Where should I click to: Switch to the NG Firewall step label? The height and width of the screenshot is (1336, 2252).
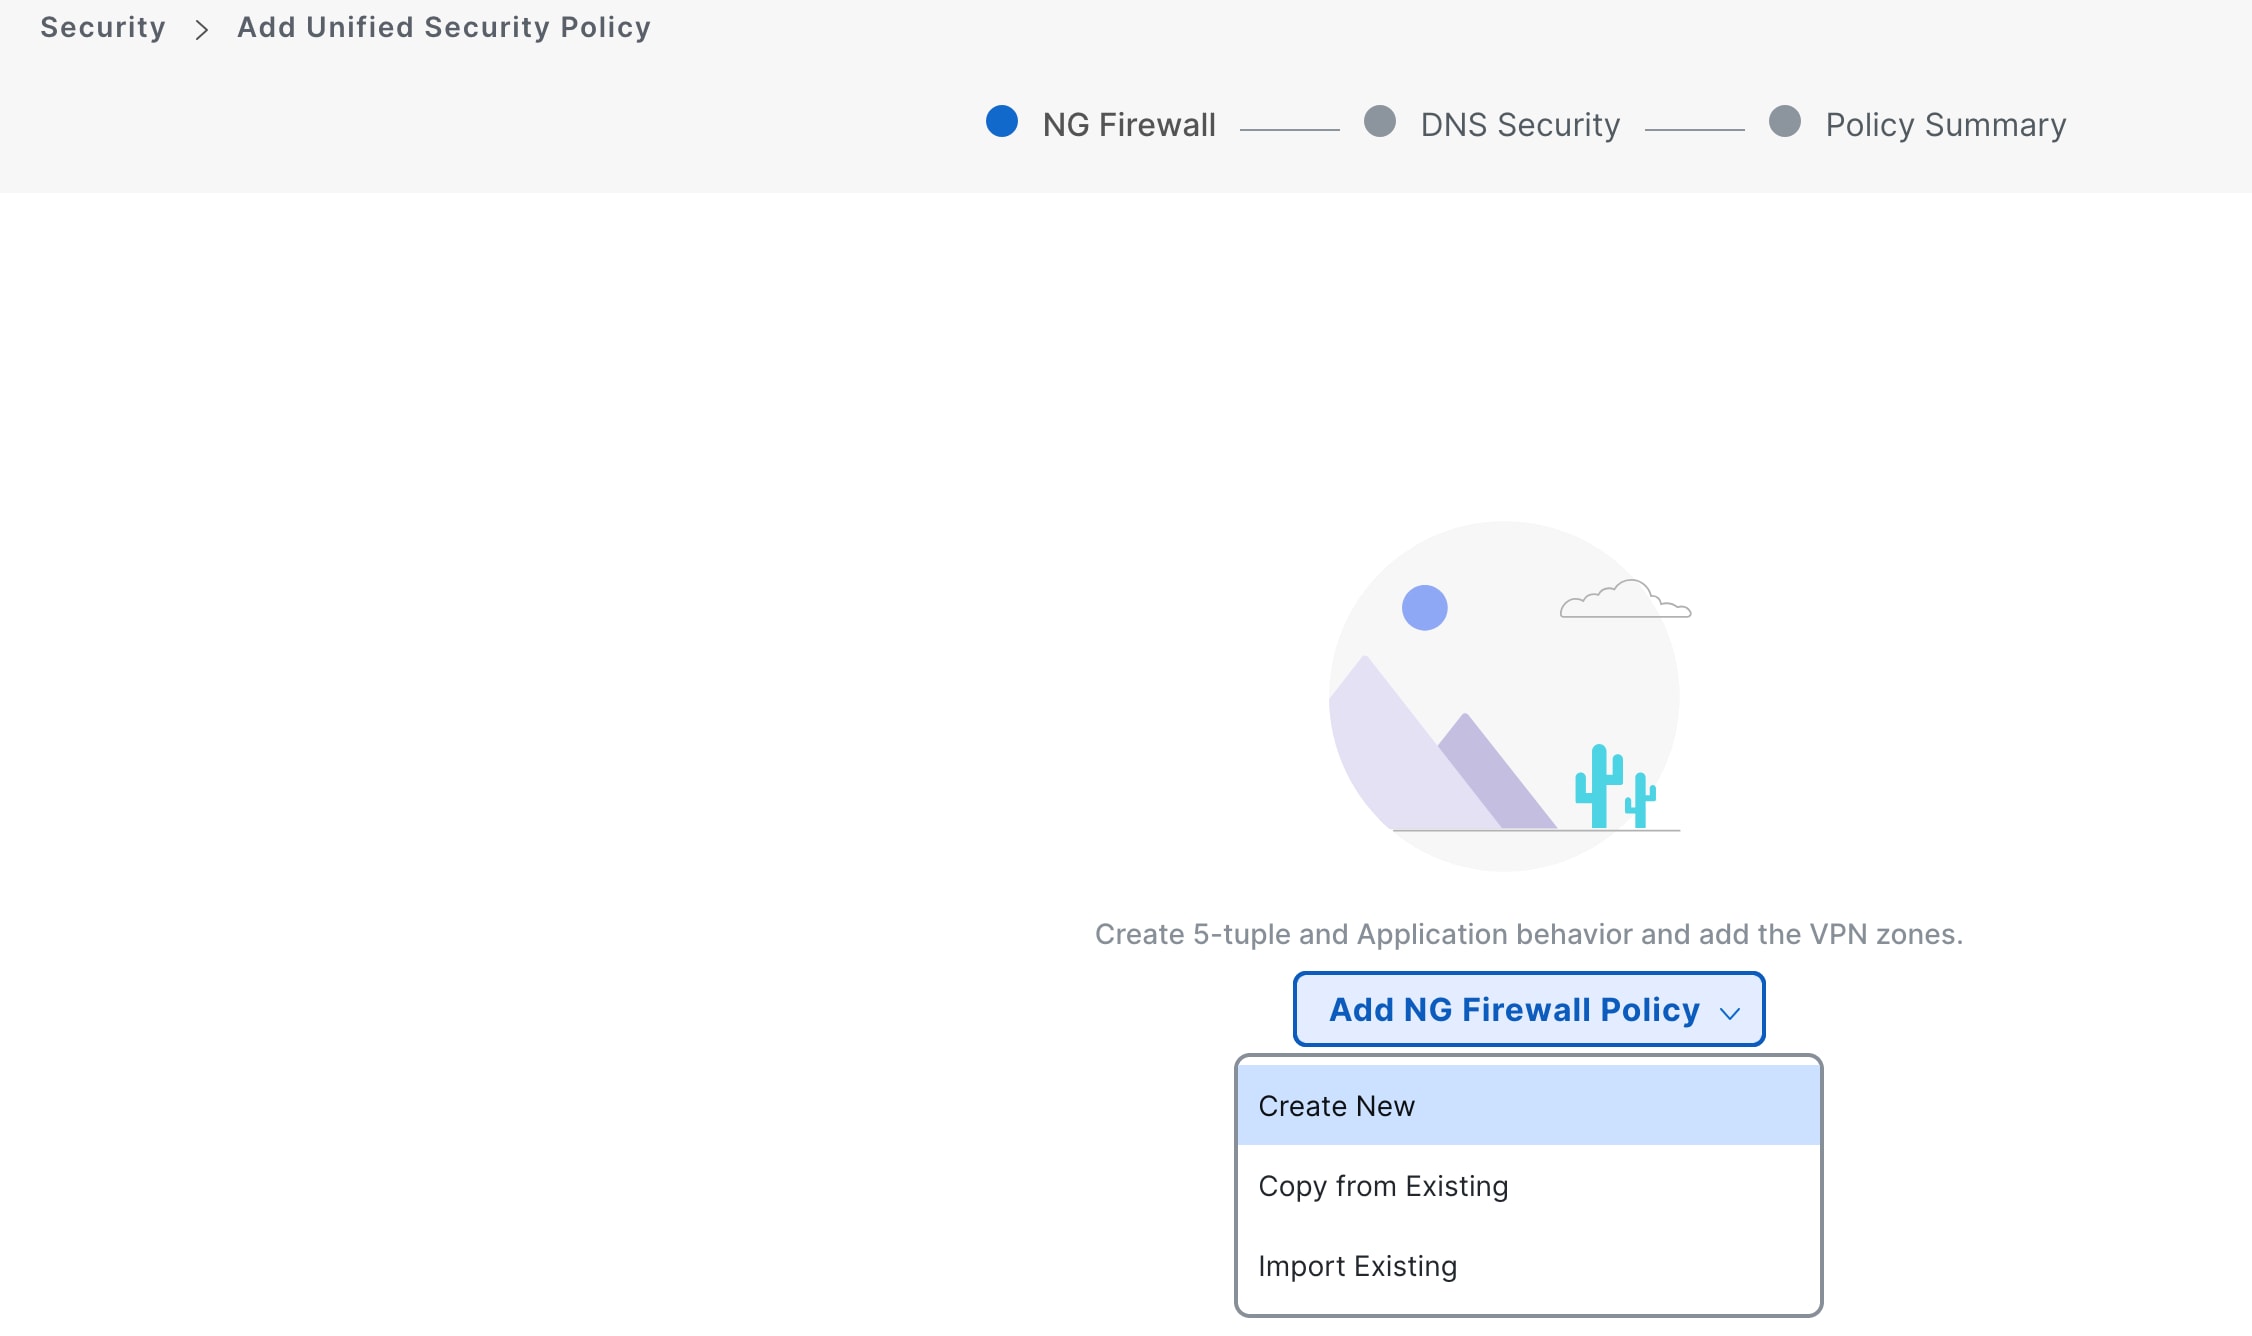tap(1128, 125)
